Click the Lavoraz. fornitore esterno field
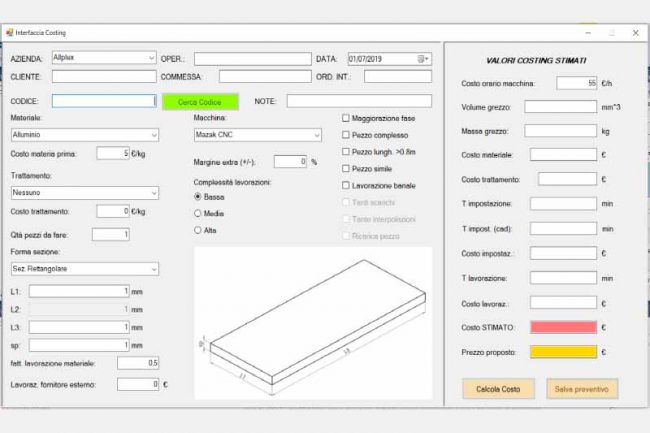650x433 pixels. pos(138,385)
